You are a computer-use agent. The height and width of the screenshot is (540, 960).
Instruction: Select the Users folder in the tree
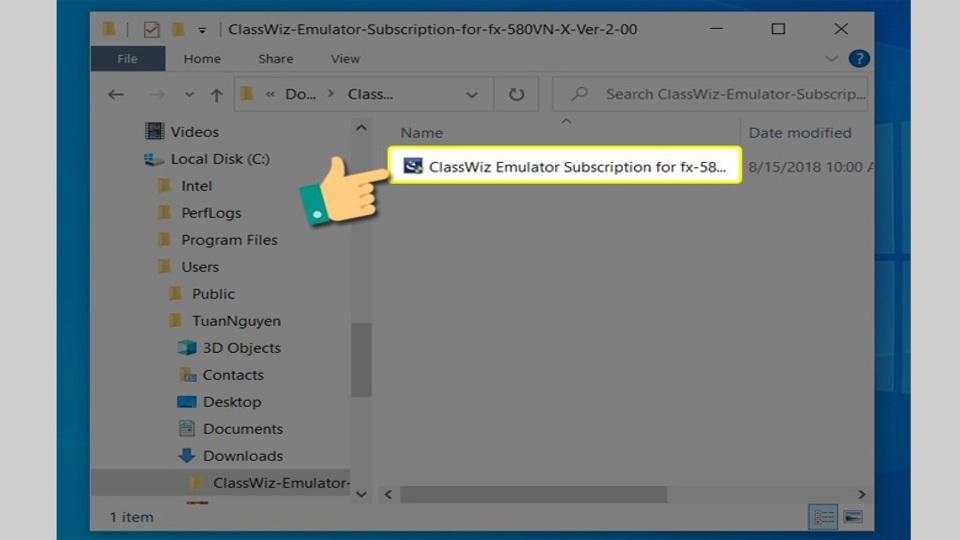(x=200, y=266)
